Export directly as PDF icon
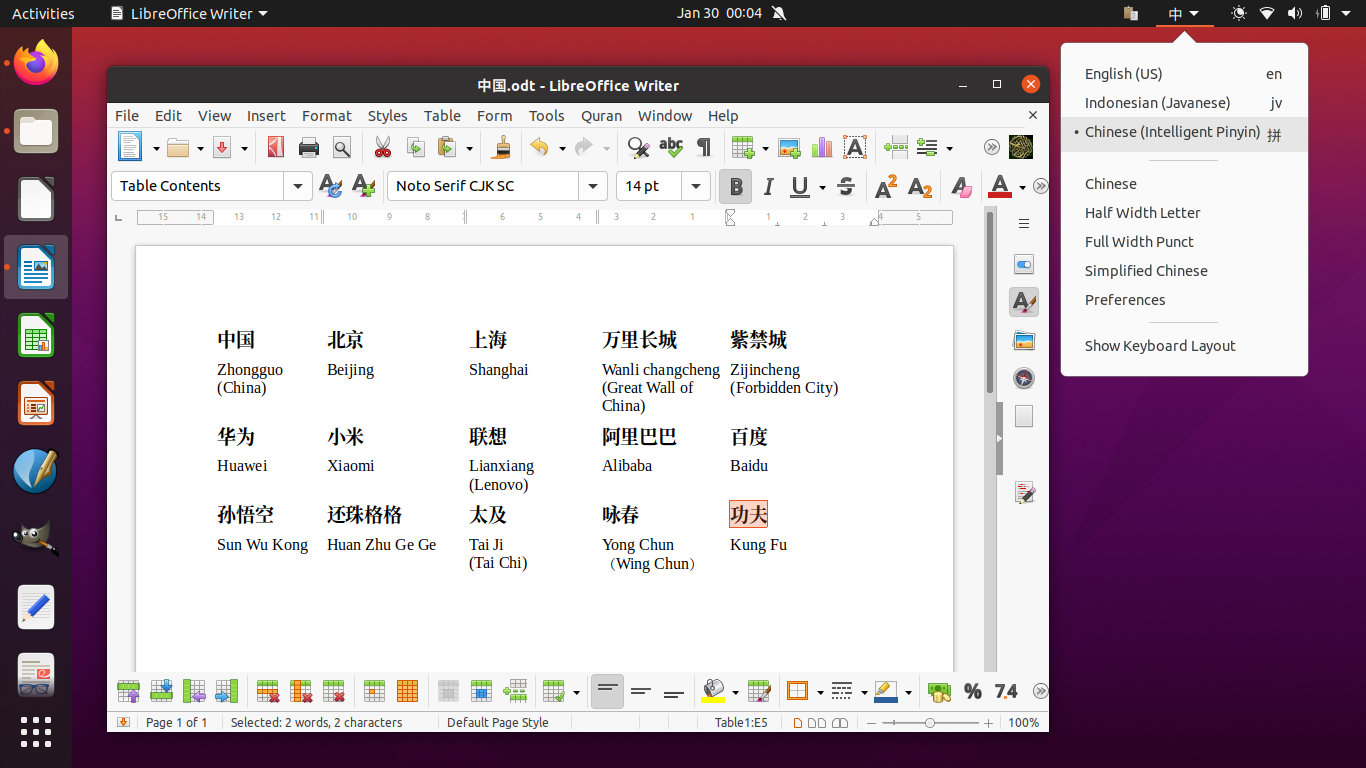1366x768 pixels. [276, 148]
